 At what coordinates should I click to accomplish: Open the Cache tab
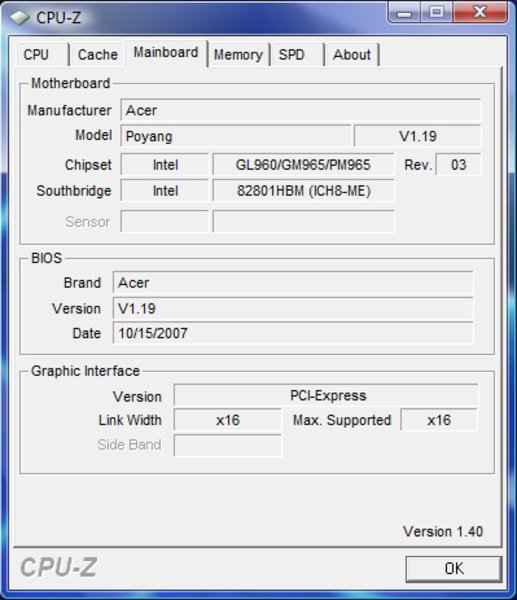98,55
